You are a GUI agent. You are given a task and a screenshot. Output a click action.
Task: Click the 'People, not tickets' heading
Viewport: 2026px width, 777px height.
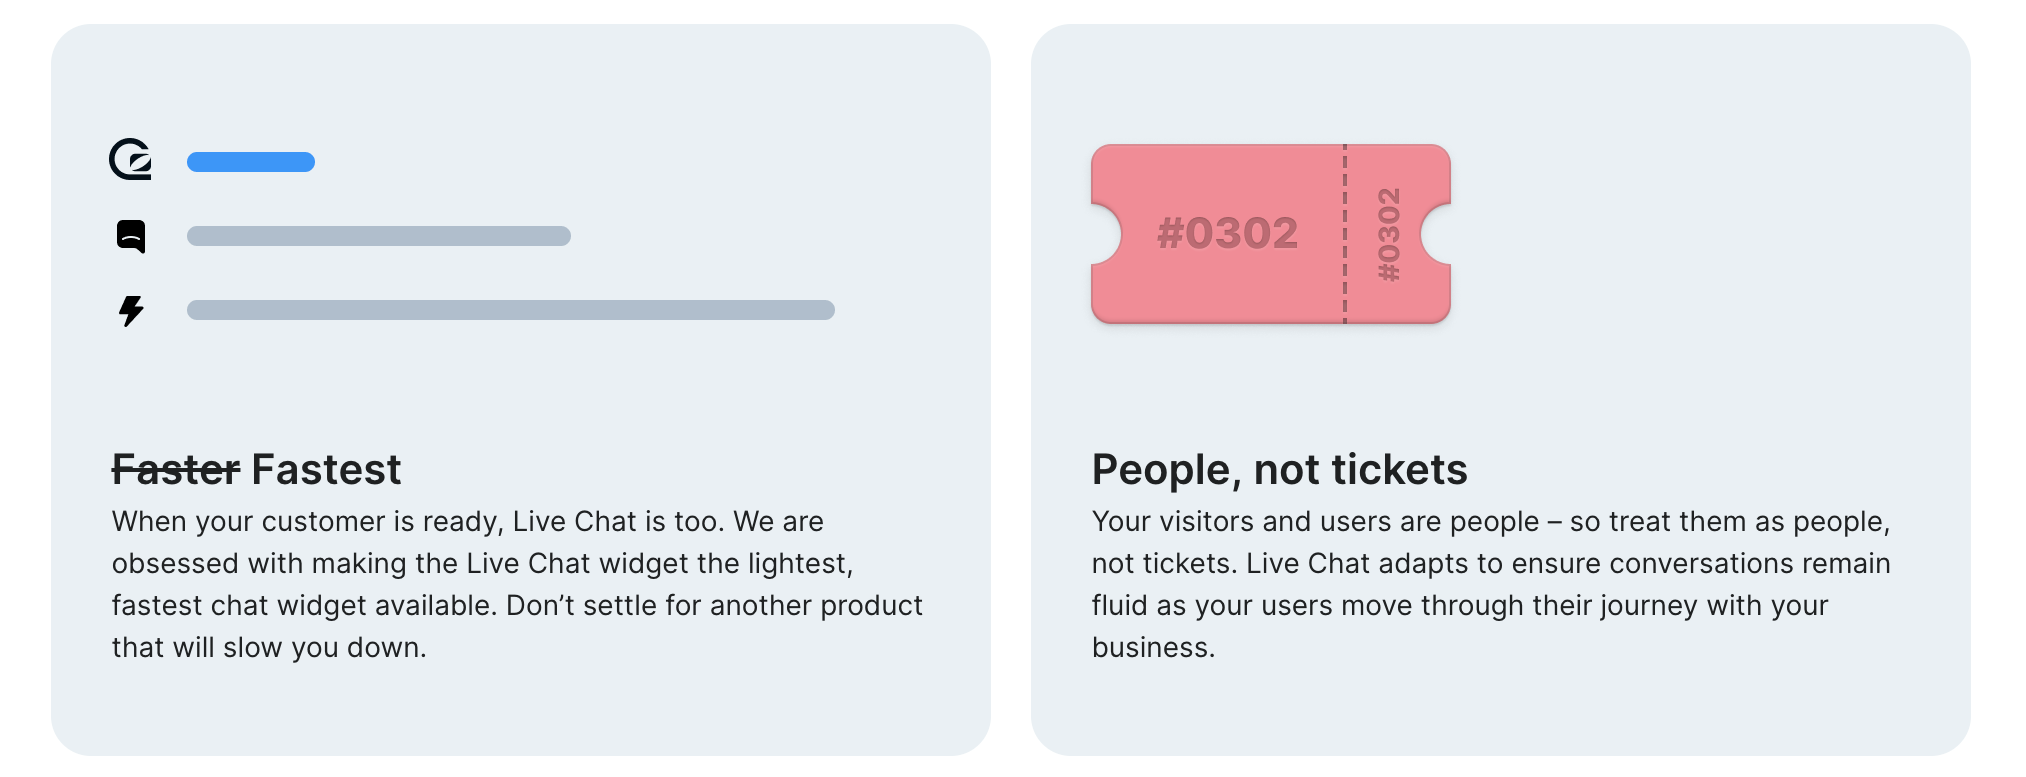1279,469
